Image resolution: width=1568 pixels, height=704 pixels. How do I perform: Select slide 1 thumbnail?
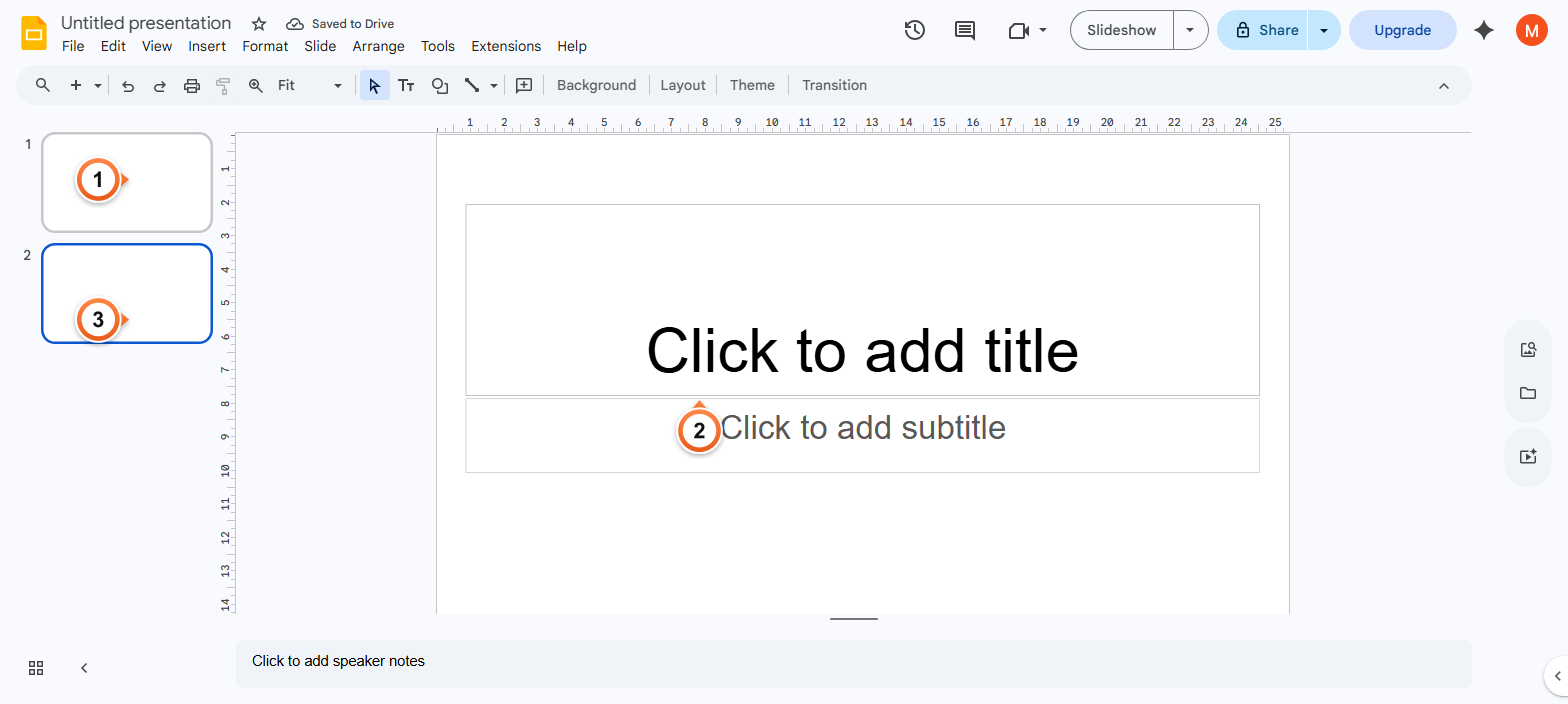(x=127, y=182)
